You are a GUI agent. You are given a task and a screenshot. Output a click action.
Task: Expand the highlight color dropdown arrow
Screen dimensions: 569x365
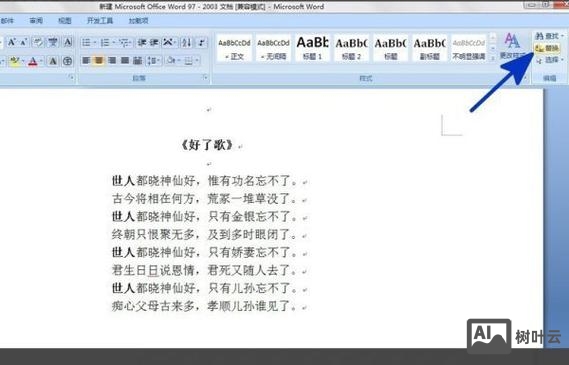22,61
